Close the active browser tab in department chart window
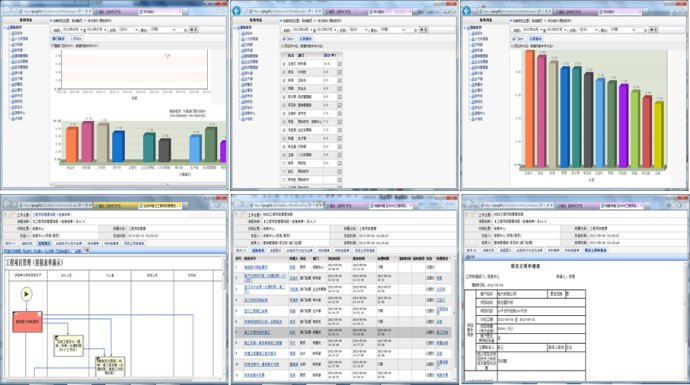Image resolution: width=690 pixels, height=385 pixels. tap(180, 12)
